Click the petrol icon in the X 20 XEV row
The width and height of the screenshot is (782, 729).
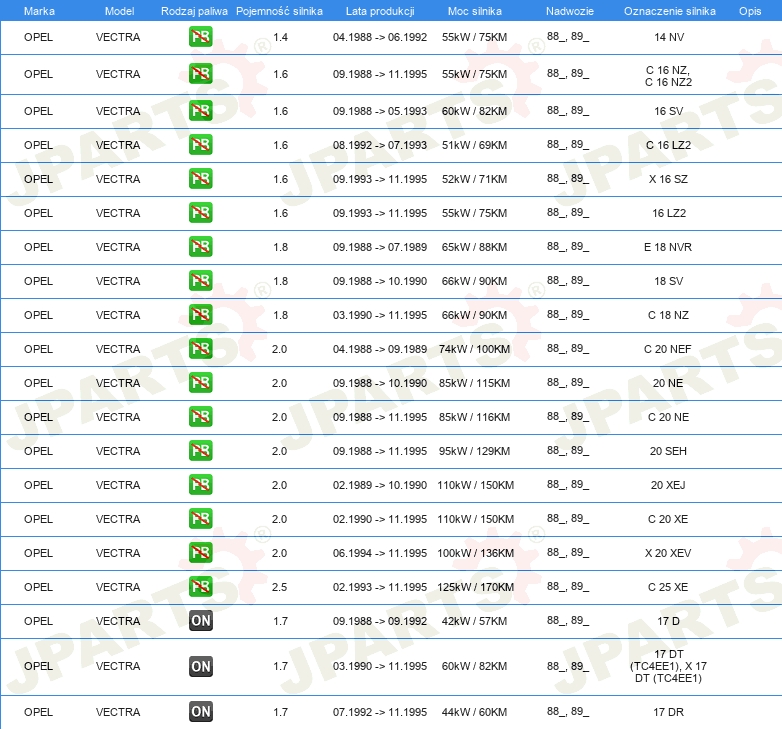click(x=200, y=552)
